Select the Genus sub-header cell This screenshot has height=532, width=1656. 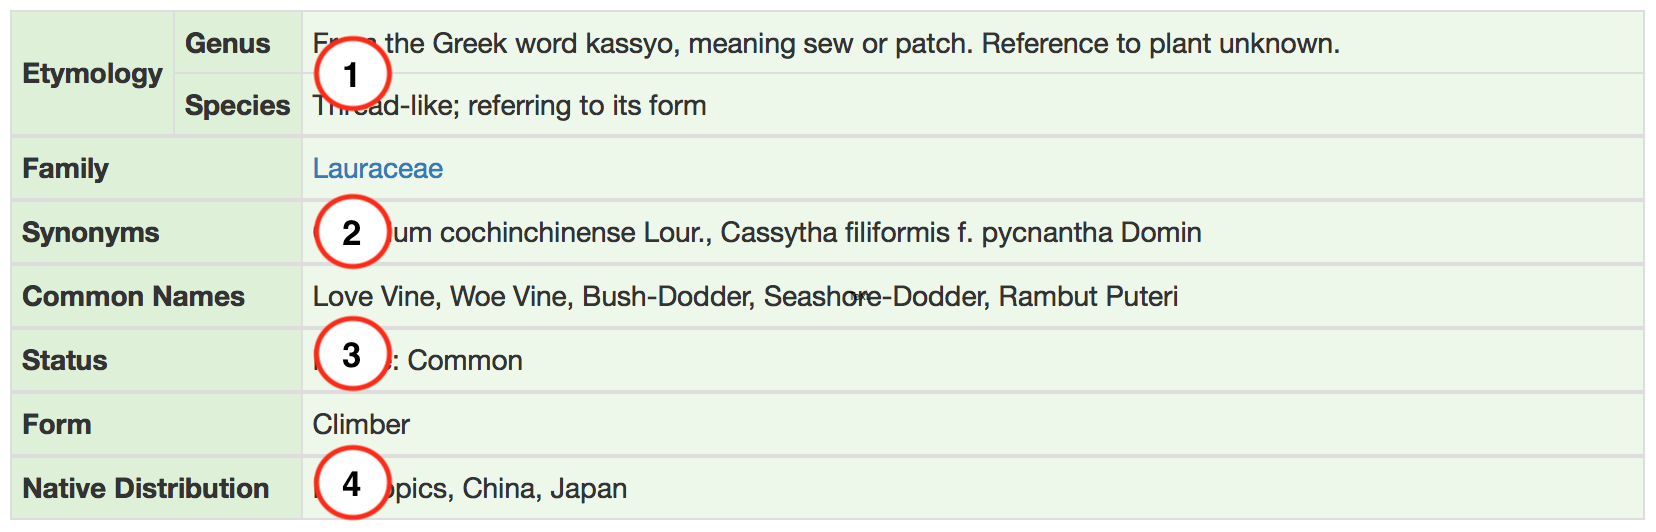pyautogui.click(x=227, y=44)
